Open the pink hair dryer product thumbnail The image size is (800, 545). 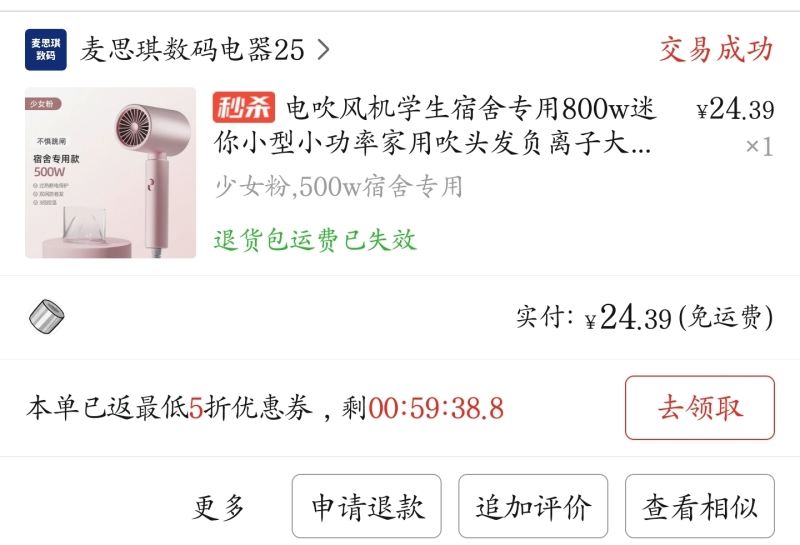click(111, 172)
